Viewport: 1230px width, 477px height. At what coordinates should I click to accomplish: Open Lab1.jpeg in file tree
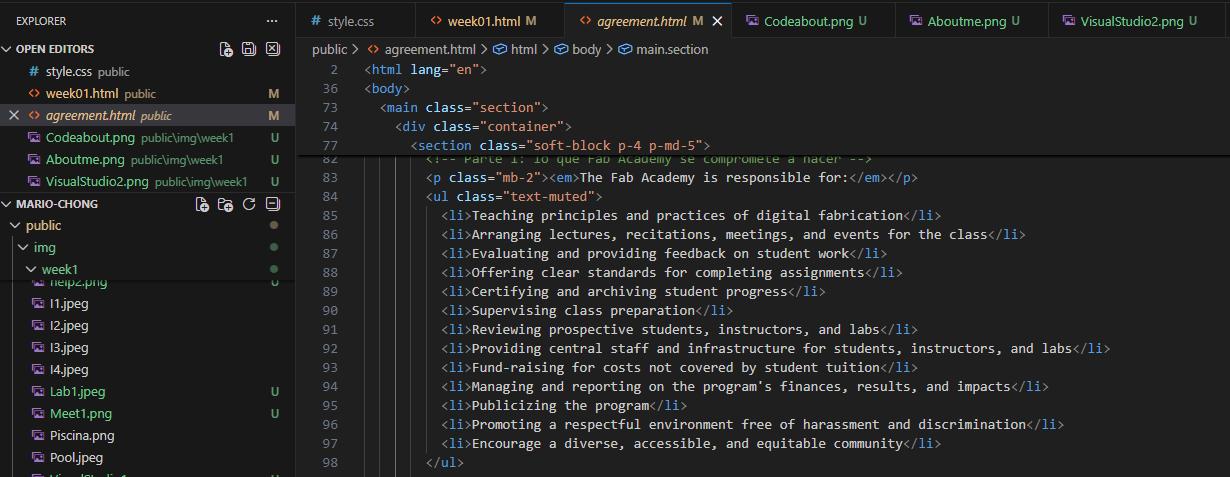77,392
